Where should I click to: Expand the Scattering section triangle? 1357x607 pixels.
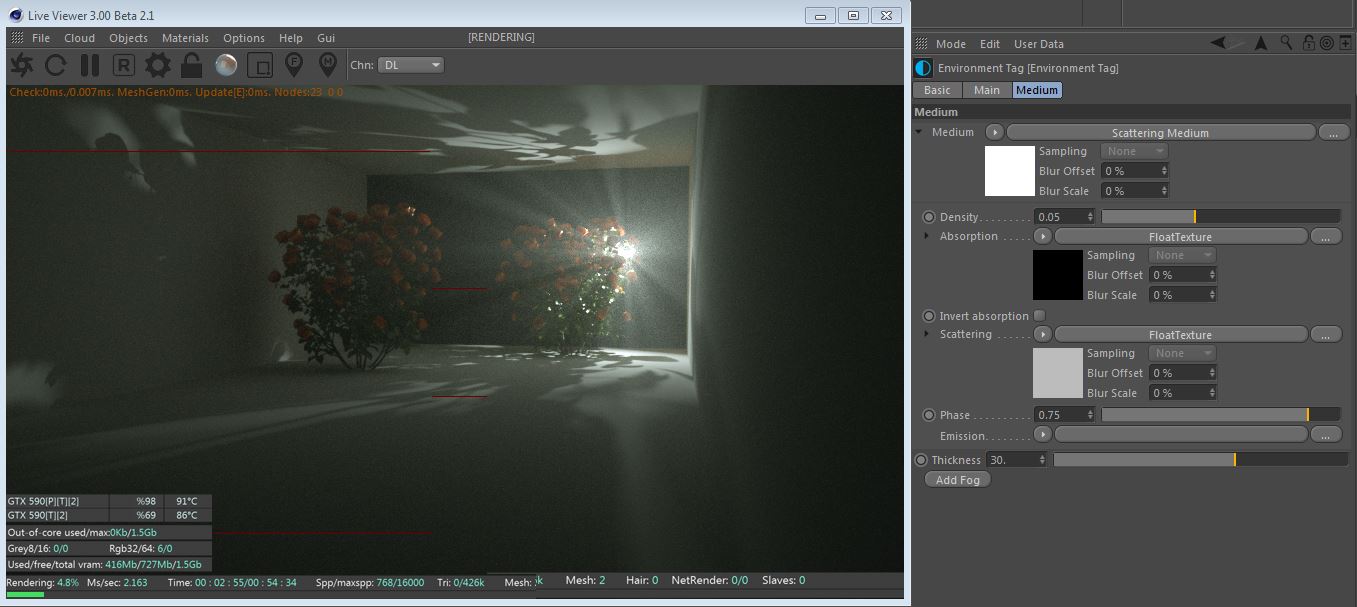point(928,334)
